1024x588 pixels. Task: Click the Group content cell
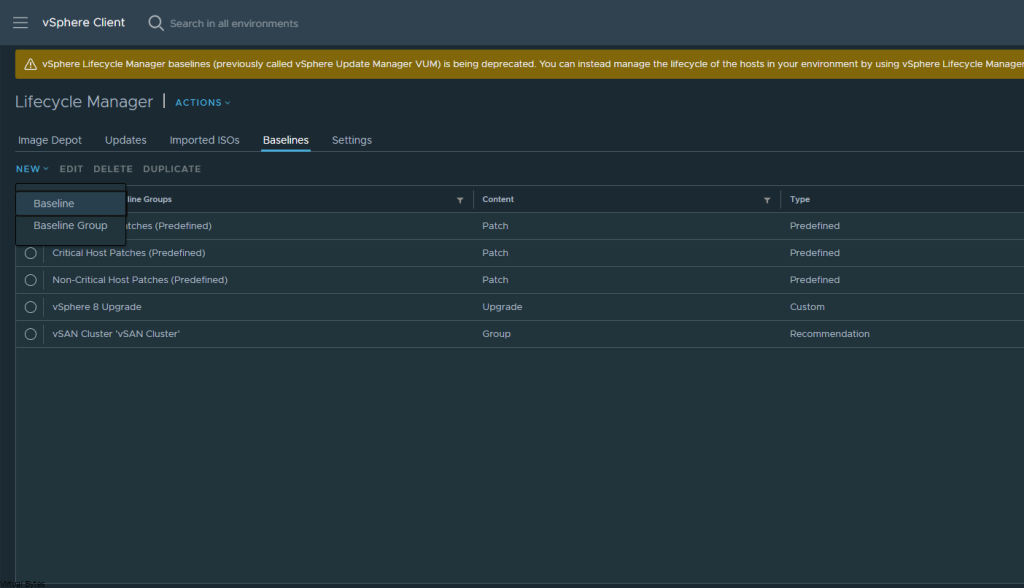pyautogui.click(x=496, y=334)
